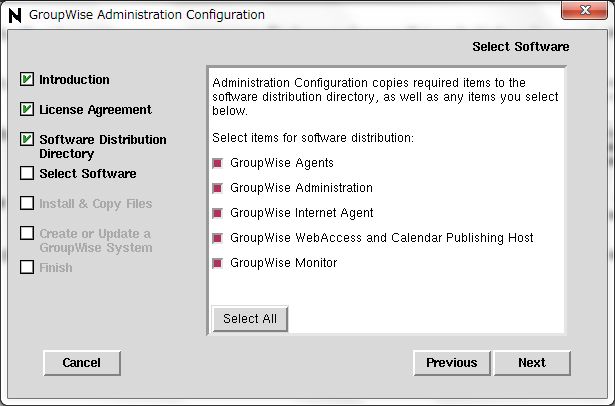Screen dimensions: 615x406
Task: Click the 'GroupWise Internet Agent' item text
Action: 302,213
